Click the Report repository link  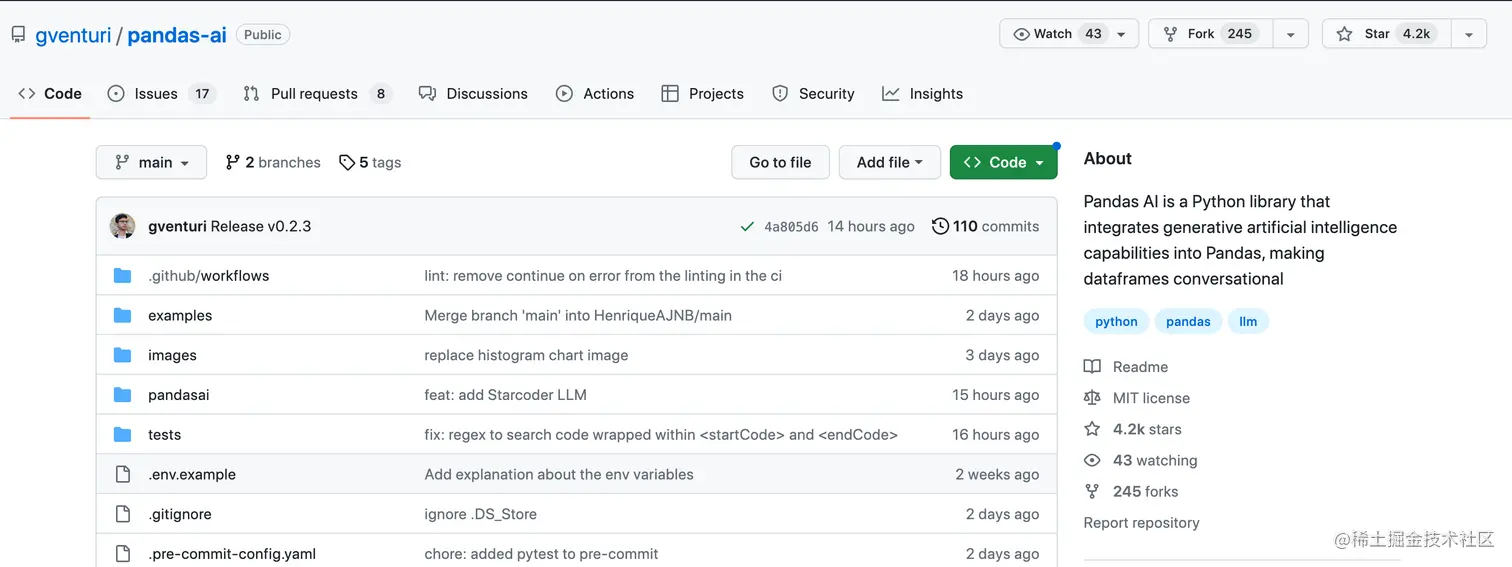coord(1141,523)
